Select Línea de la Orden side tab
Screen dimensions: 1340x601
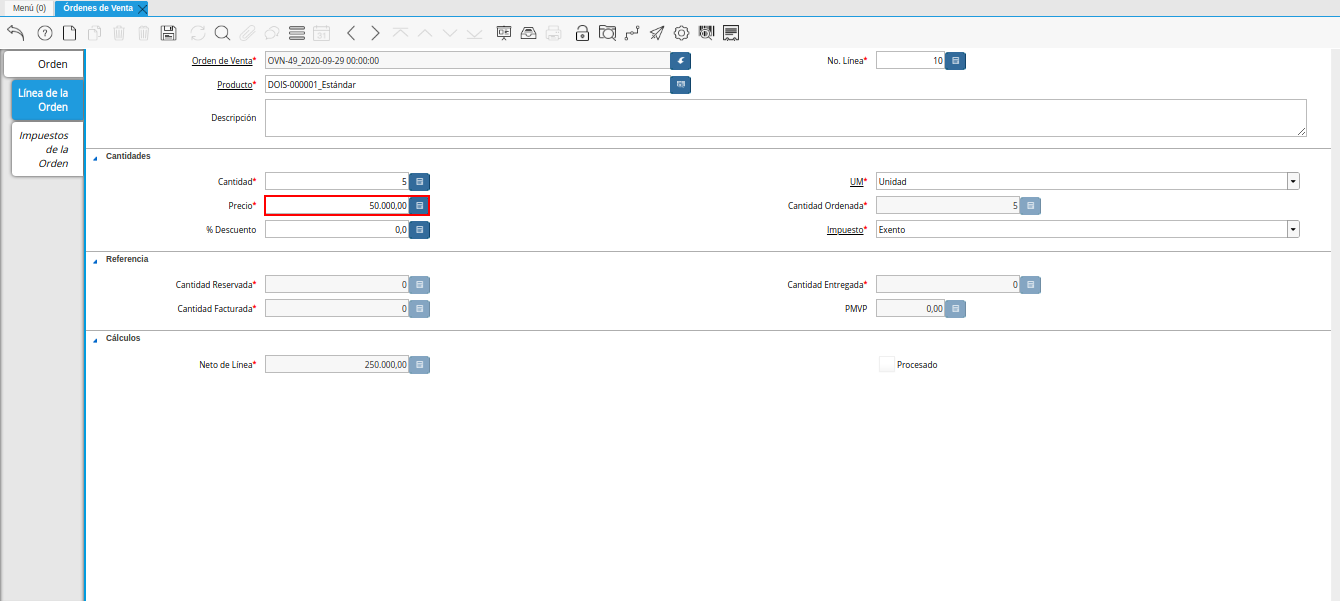pos(48,100)
